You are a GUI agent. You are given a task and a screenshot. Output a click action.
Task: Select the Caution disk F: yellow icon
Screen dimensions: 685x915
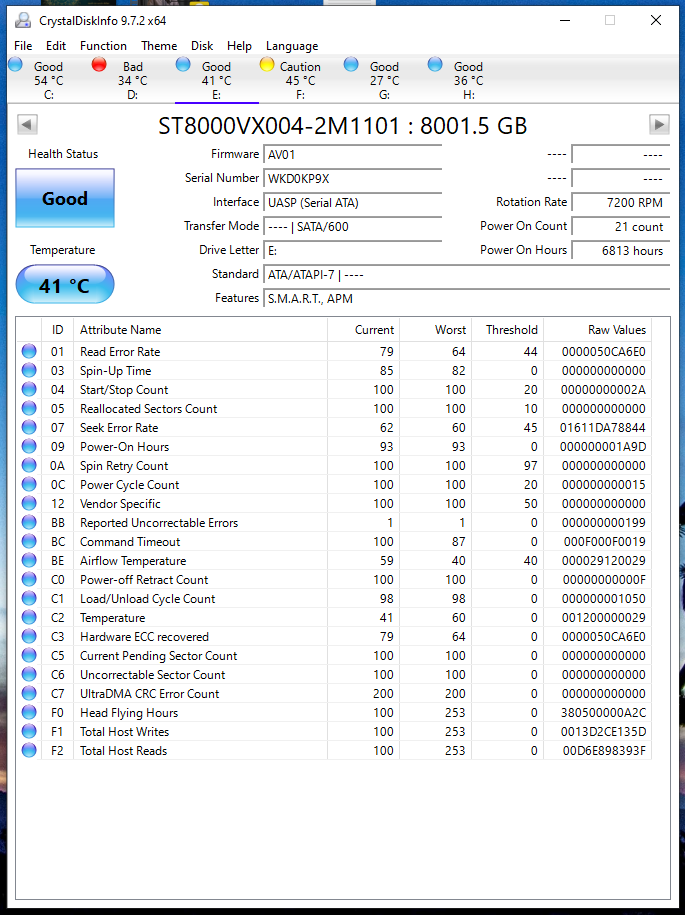267,64
